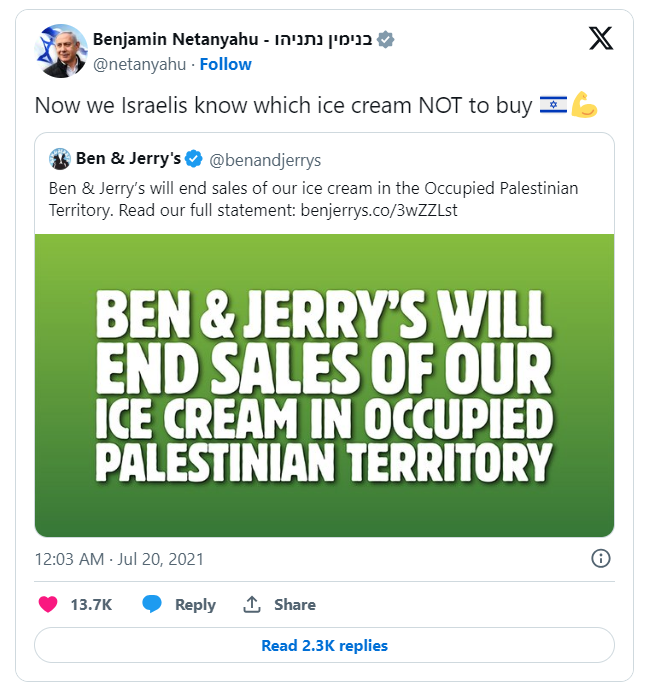Open the @netanyahu handle link

139,65
